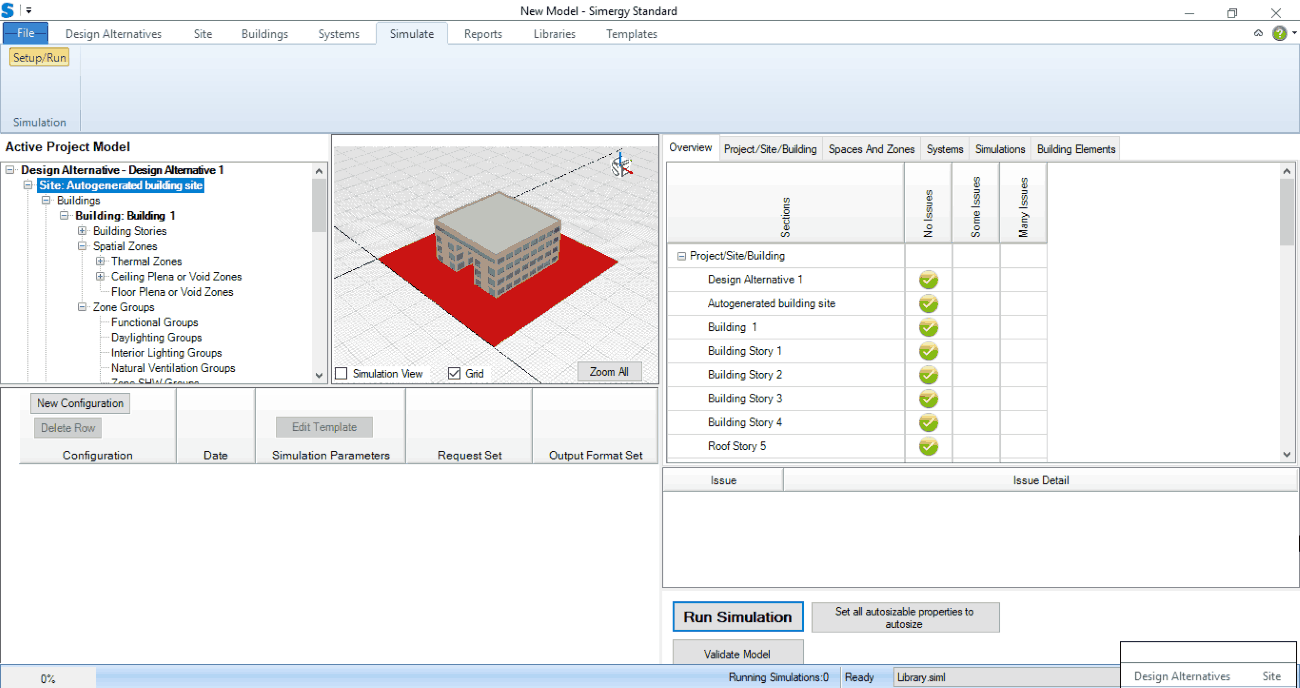Screen dimensions: 1300x688
Task: Open the Site ribbon tab
Action: [203, 34]
